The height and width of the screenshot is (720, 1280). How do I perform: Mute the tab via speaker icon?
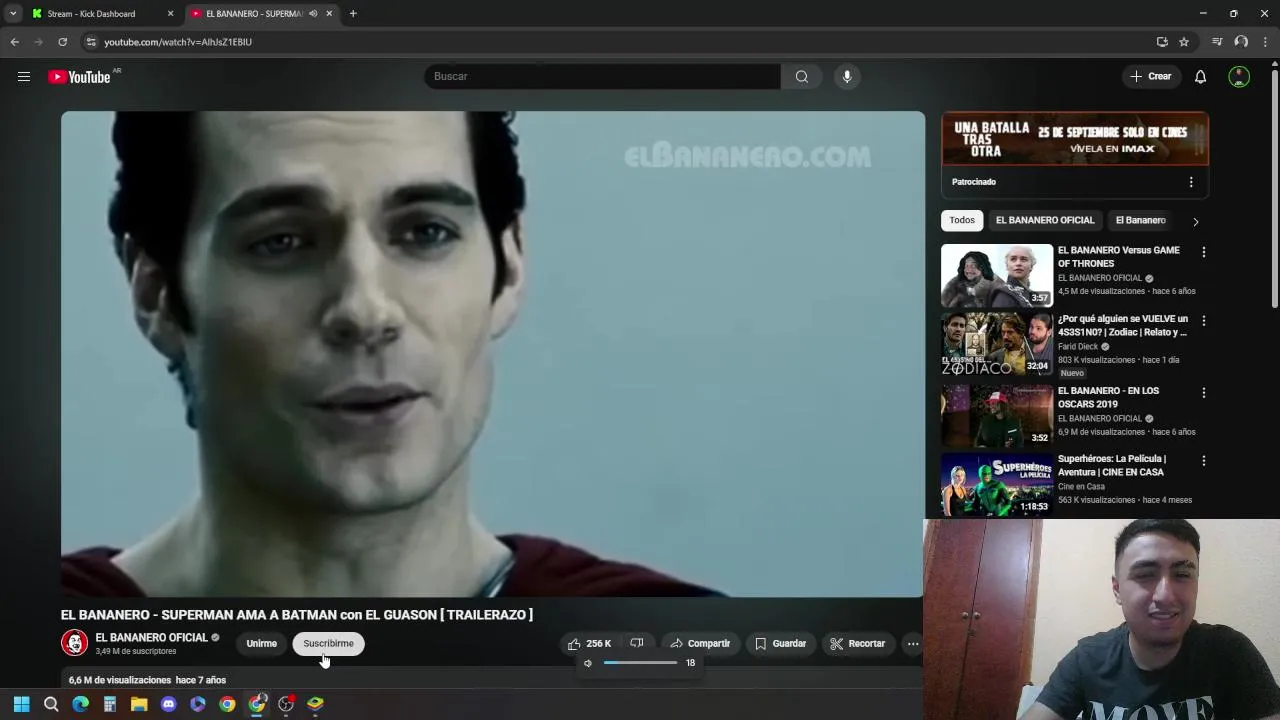tap(313, 14)
